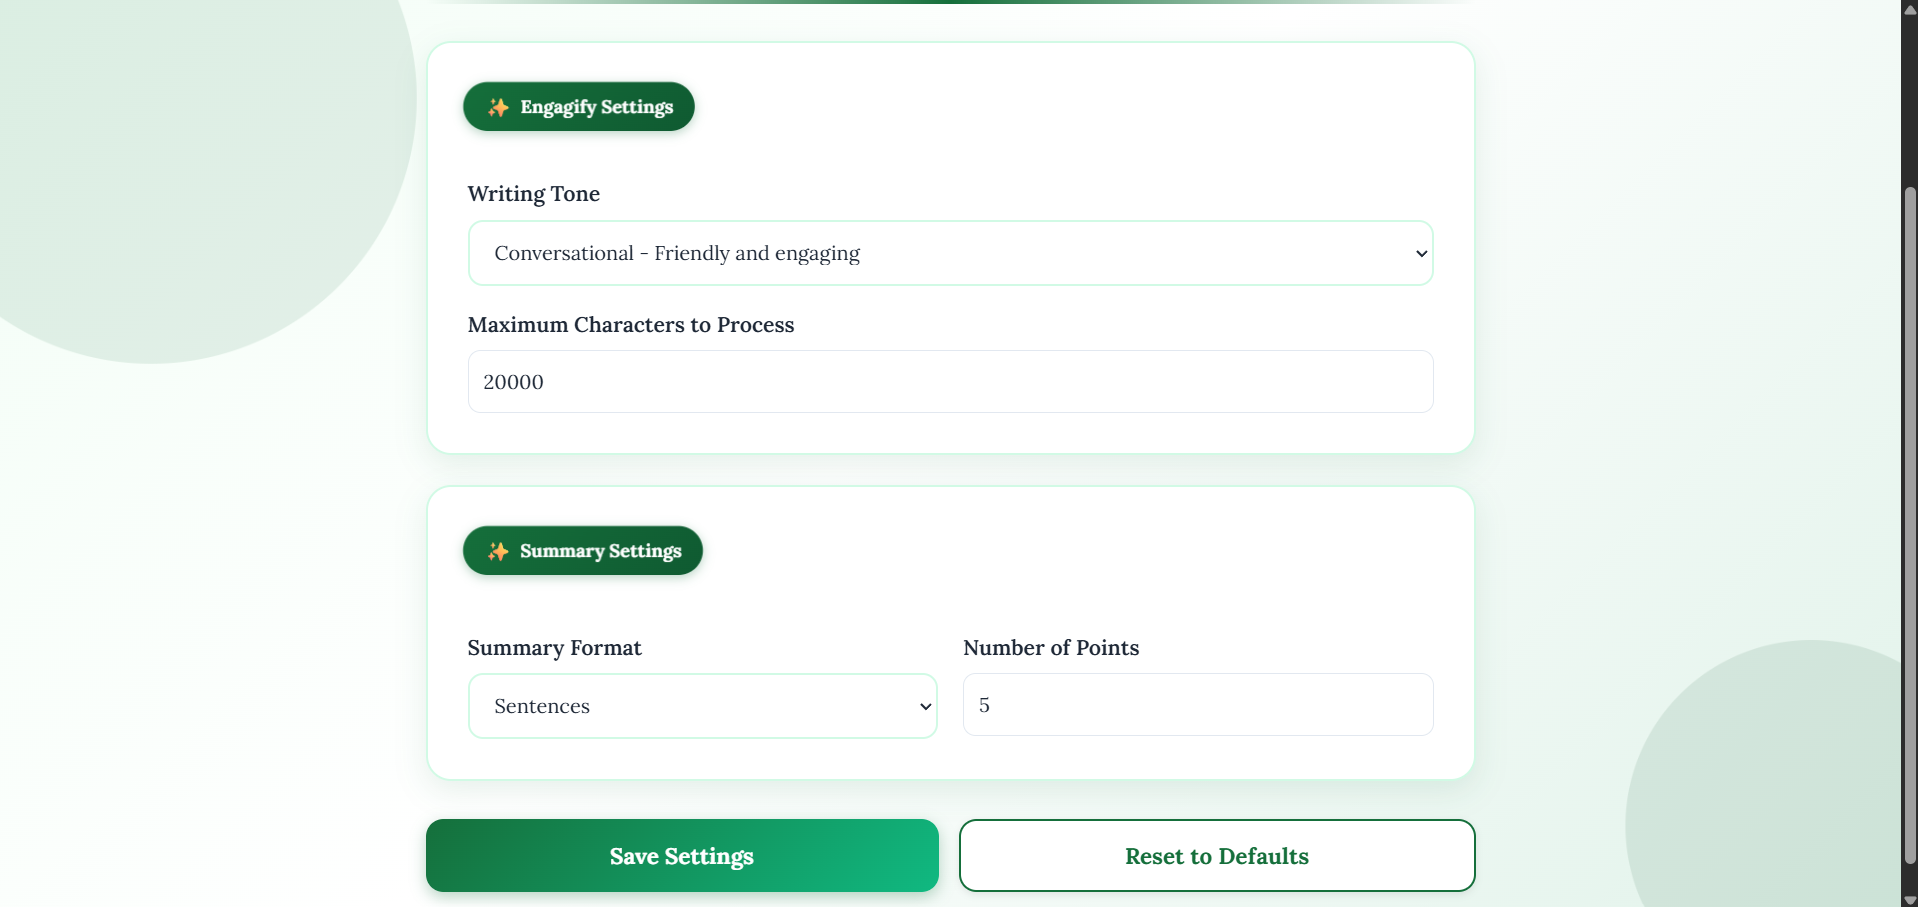
Task: Click the Maximum Characters to Process label
Action: point(631,325)
